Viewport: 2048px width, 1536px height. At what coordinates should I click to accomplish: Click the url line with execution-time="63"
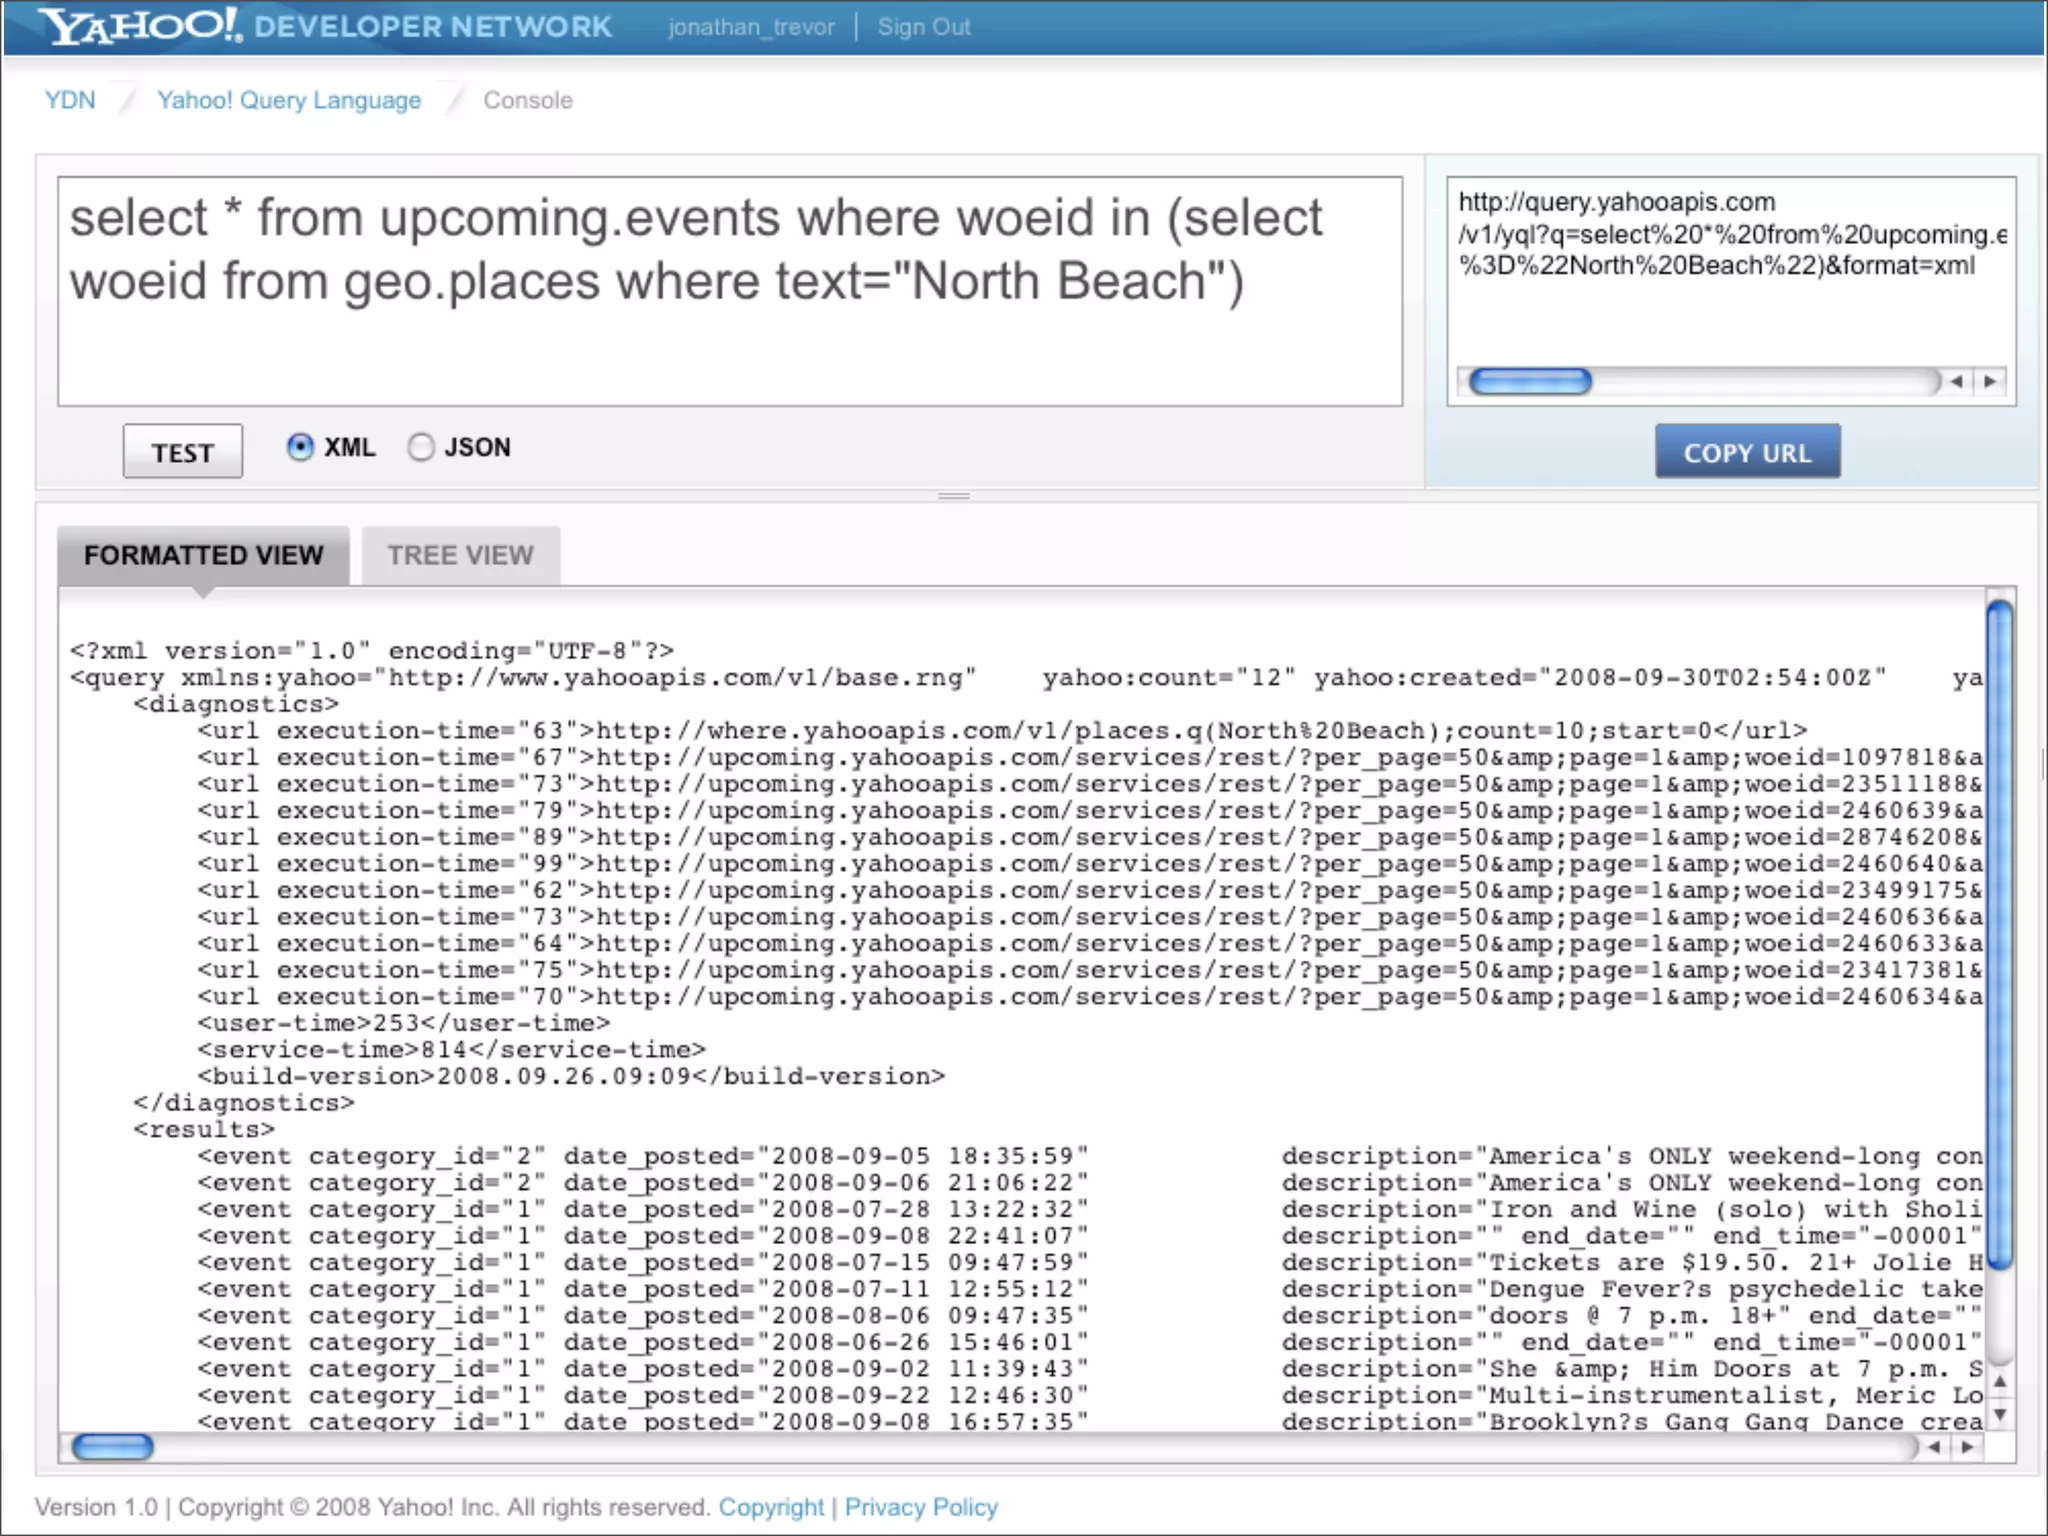pyautogui.click(x=1002, y=731)
